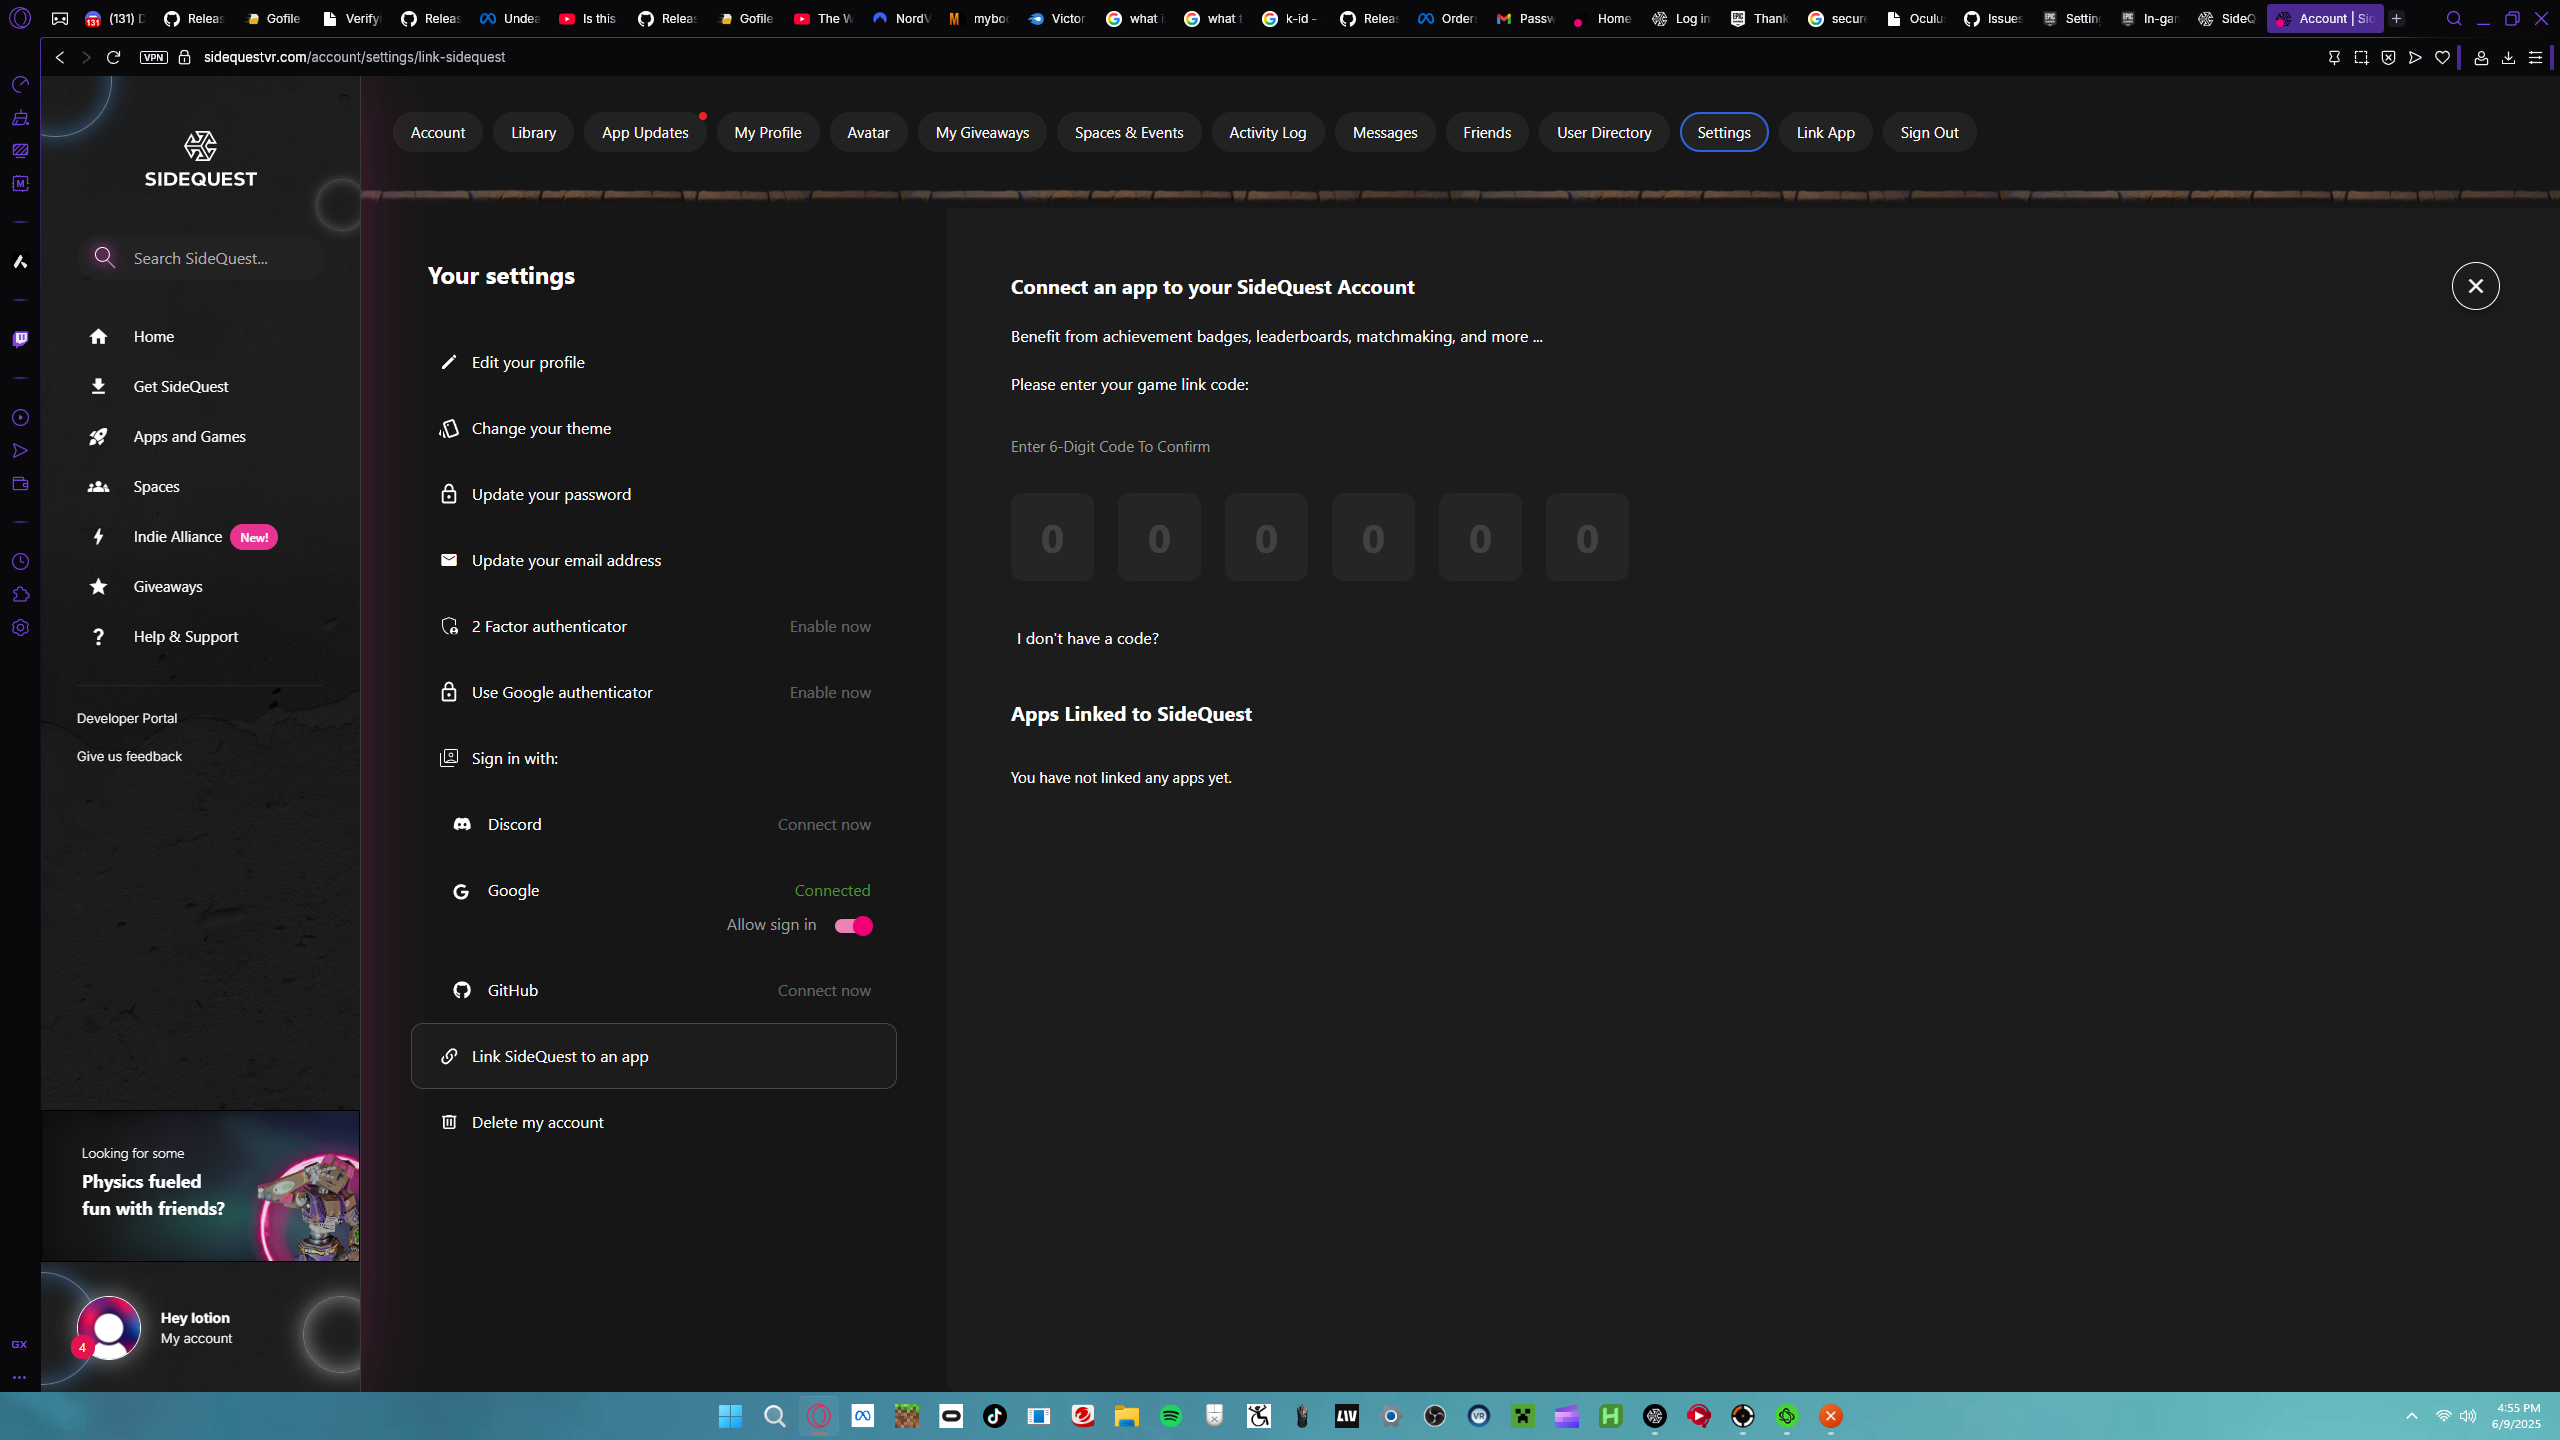Click the first digit box of link code
This screenshot has height=1440, width=2560.
(x=1052, y=537)
